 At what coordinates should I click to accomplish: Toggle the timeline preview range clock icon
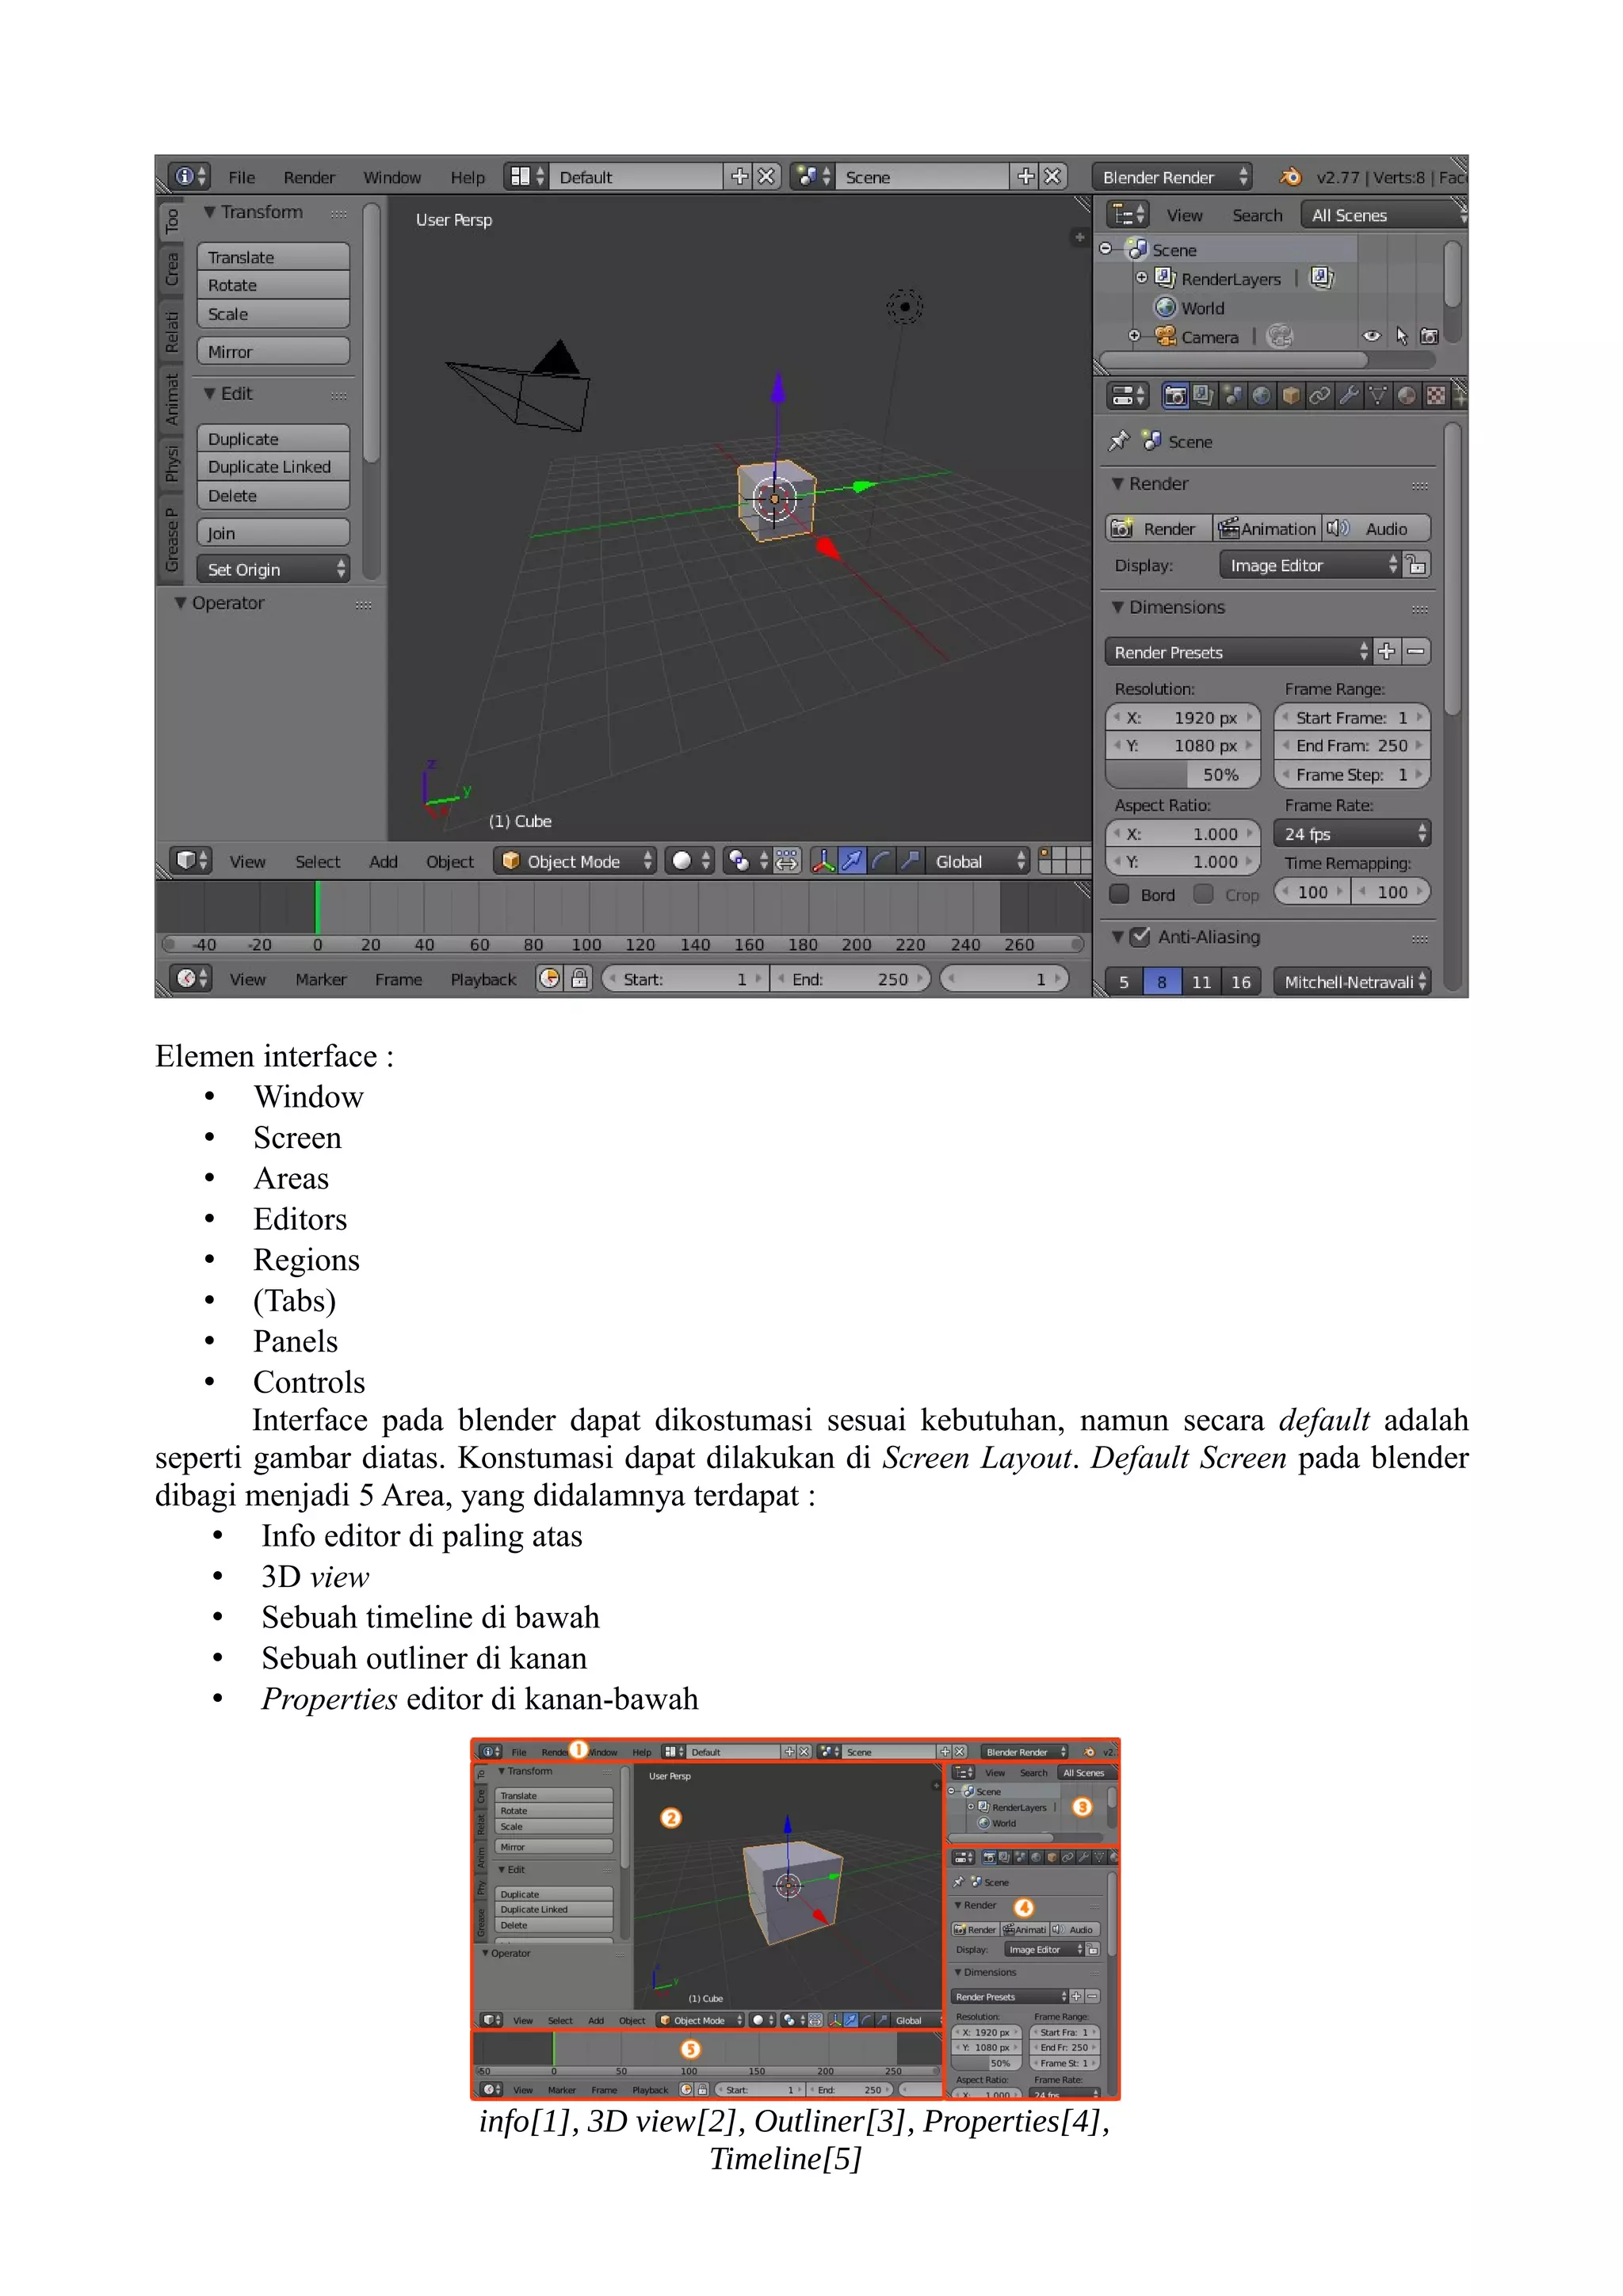550,978
